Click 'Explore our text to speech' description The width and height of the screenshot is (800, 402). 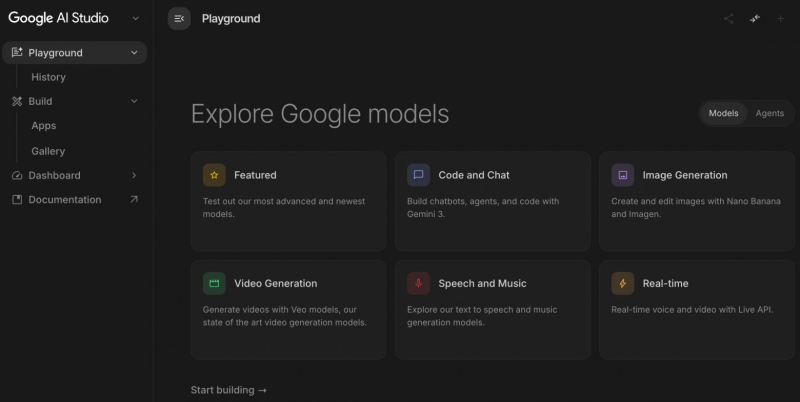pyautogui.click(x=482, y=316)
